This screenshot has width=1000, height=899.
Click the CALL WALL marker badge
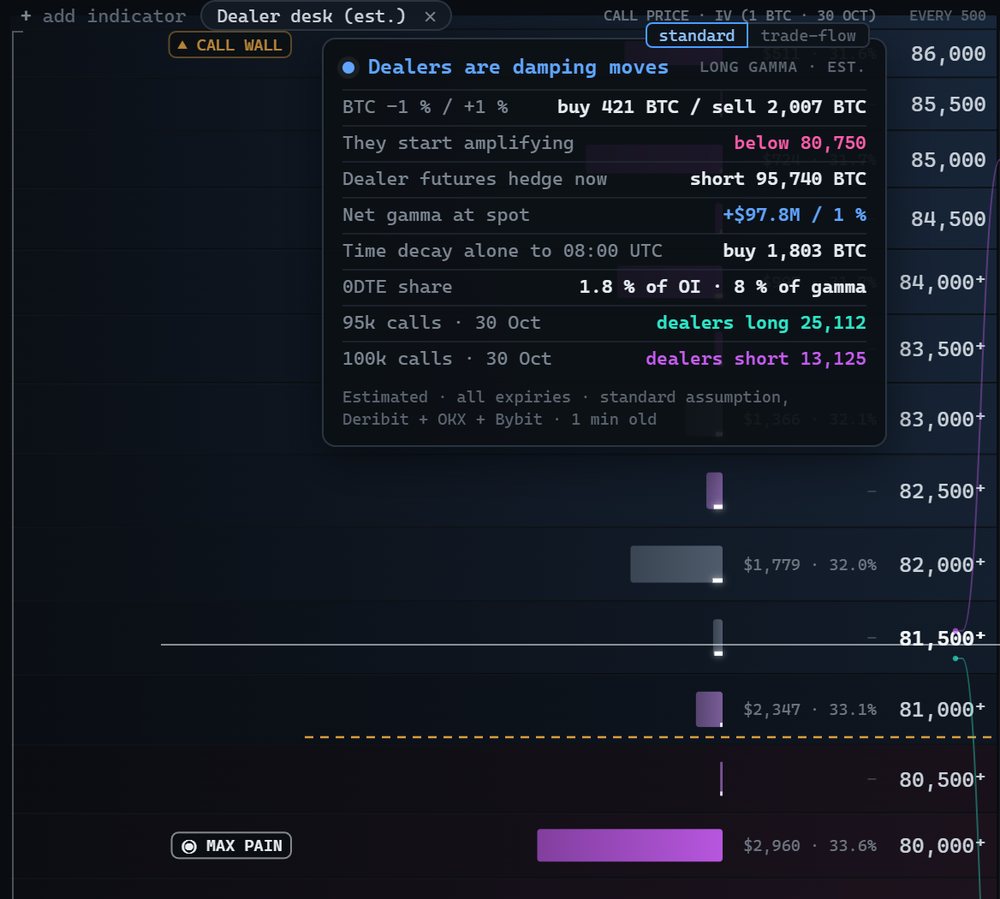tap(230, 45)
